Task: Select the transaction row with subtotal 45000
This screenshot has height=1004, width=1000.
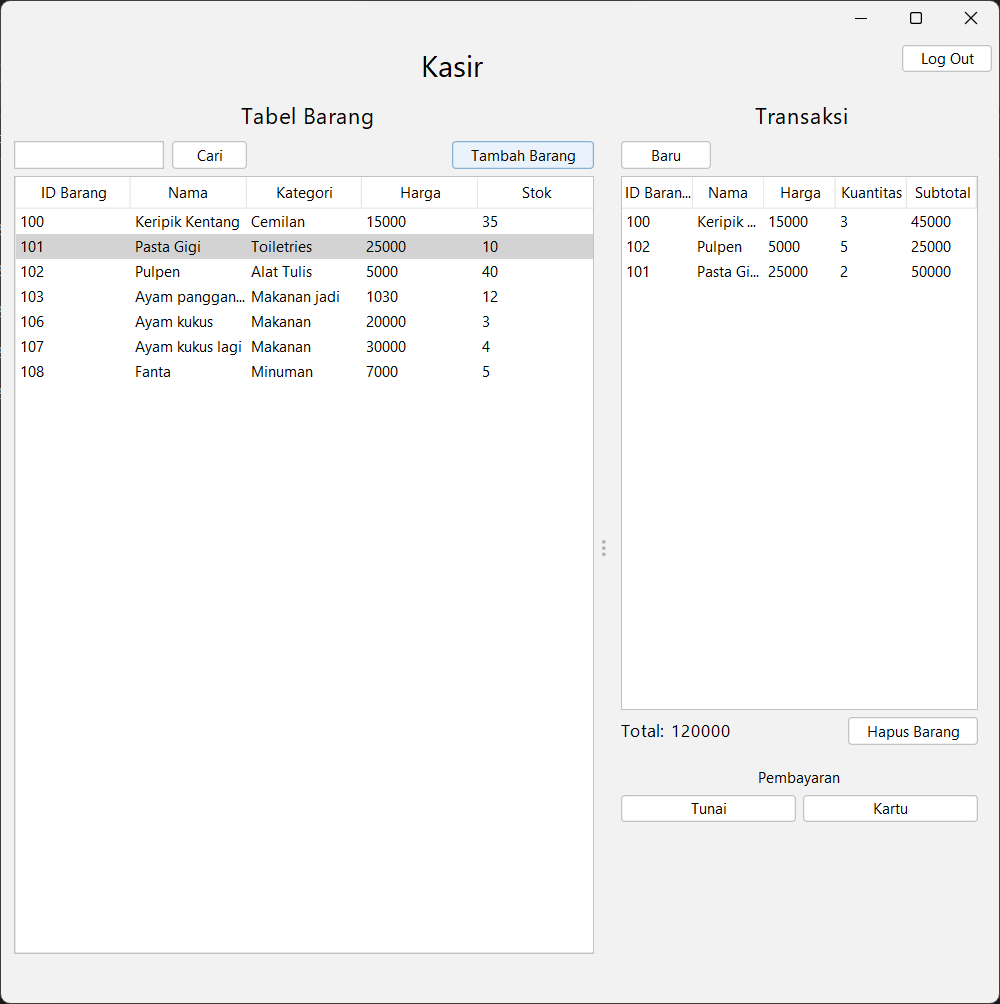Action: point(798,222)
